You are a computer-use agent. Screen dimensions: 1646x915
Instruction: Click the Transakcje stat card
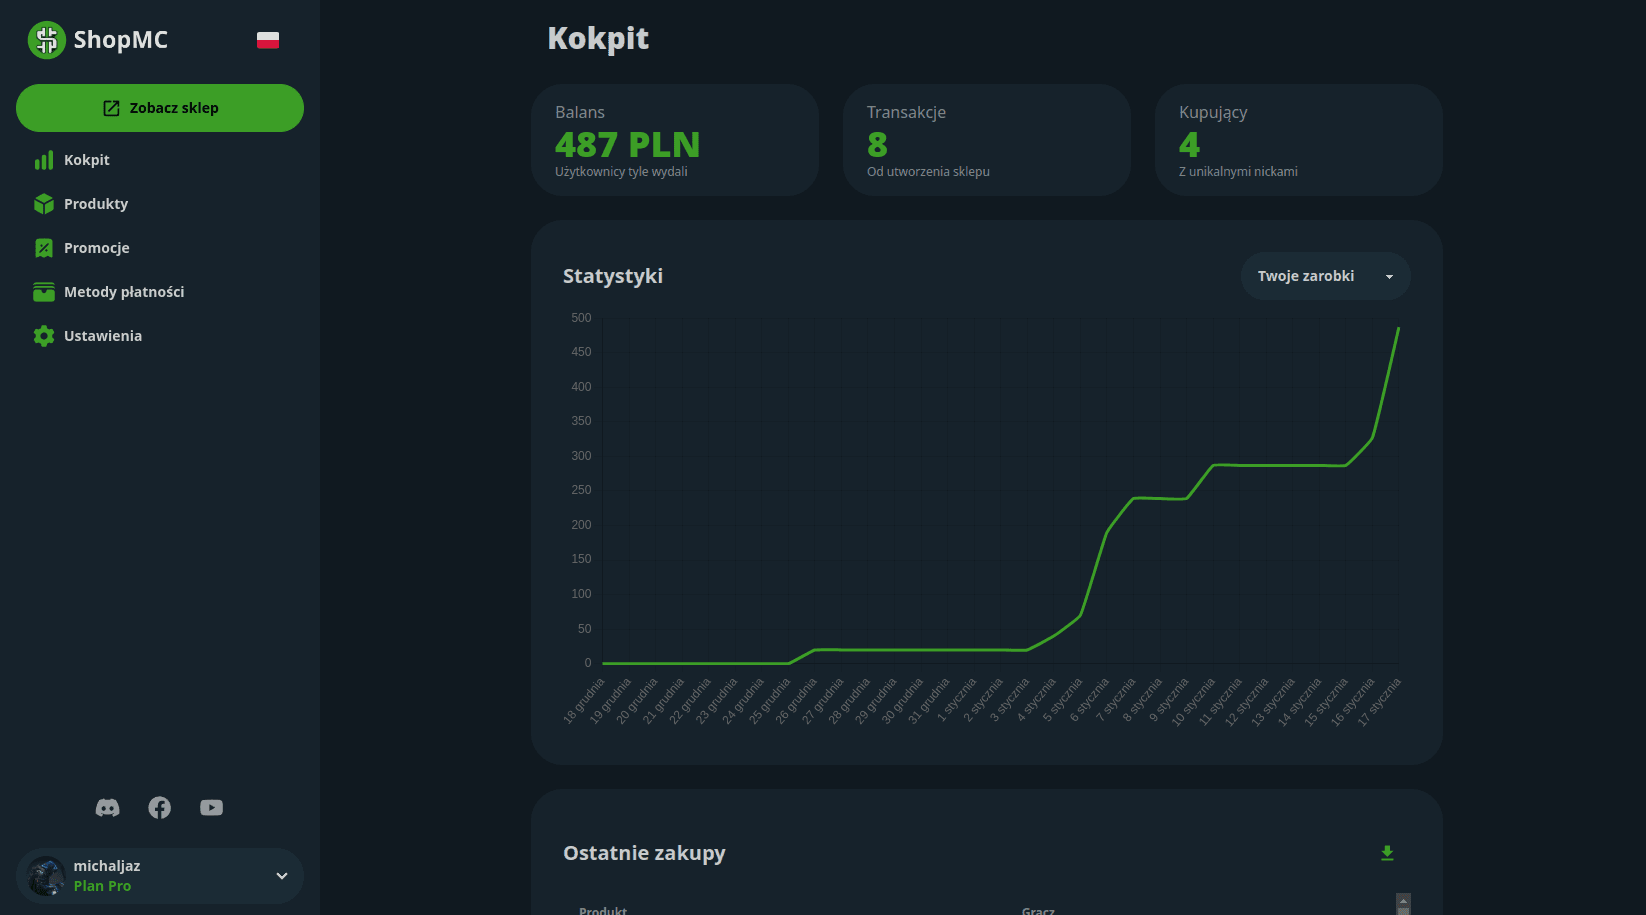click(986, 140)
